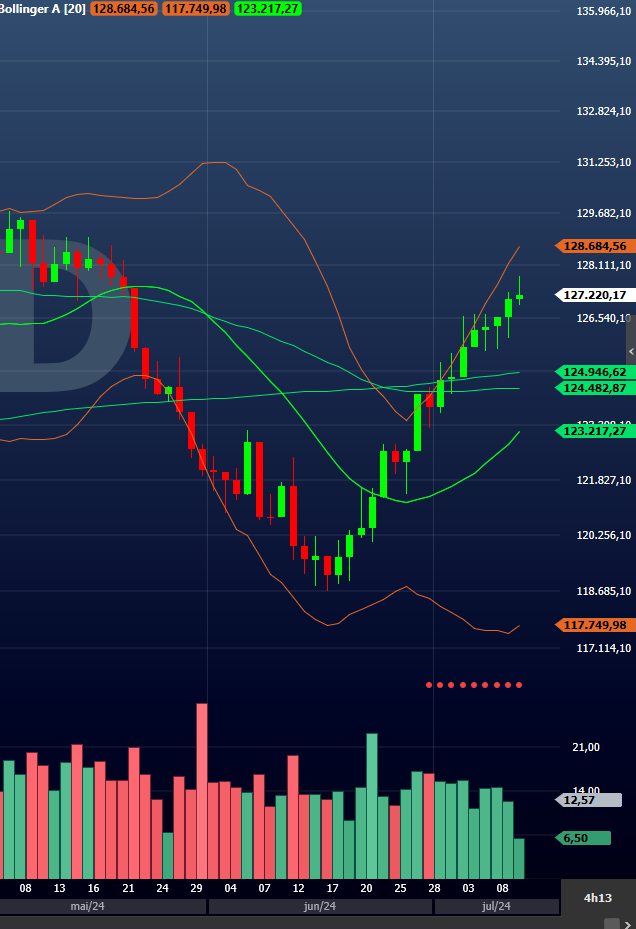Click date label 13 on time axis

[59, 888]
